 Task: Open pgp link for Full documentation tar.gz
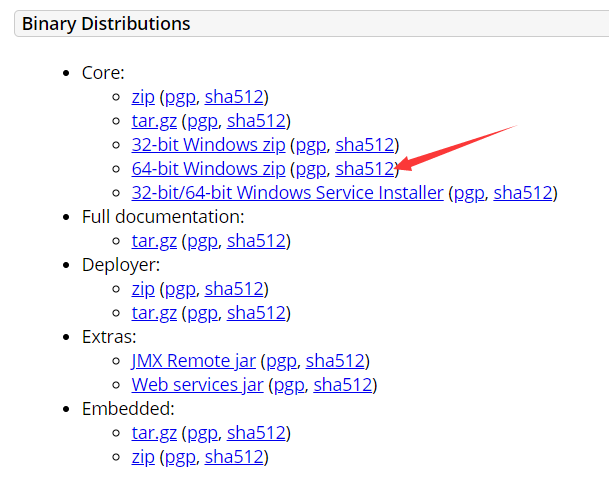coord(202,241)
